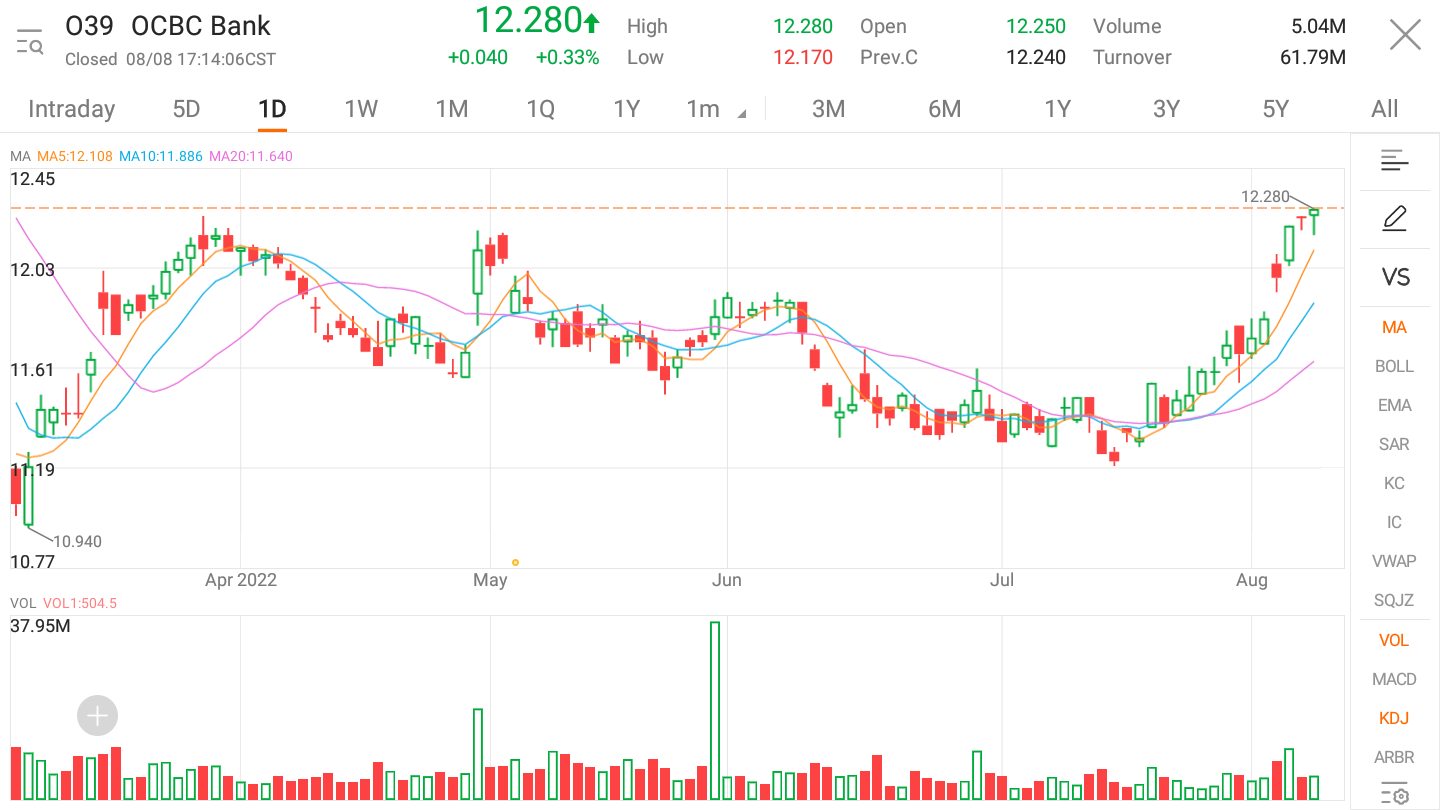
Task: Click the tallest June volume bar
Action: [715, 710]
